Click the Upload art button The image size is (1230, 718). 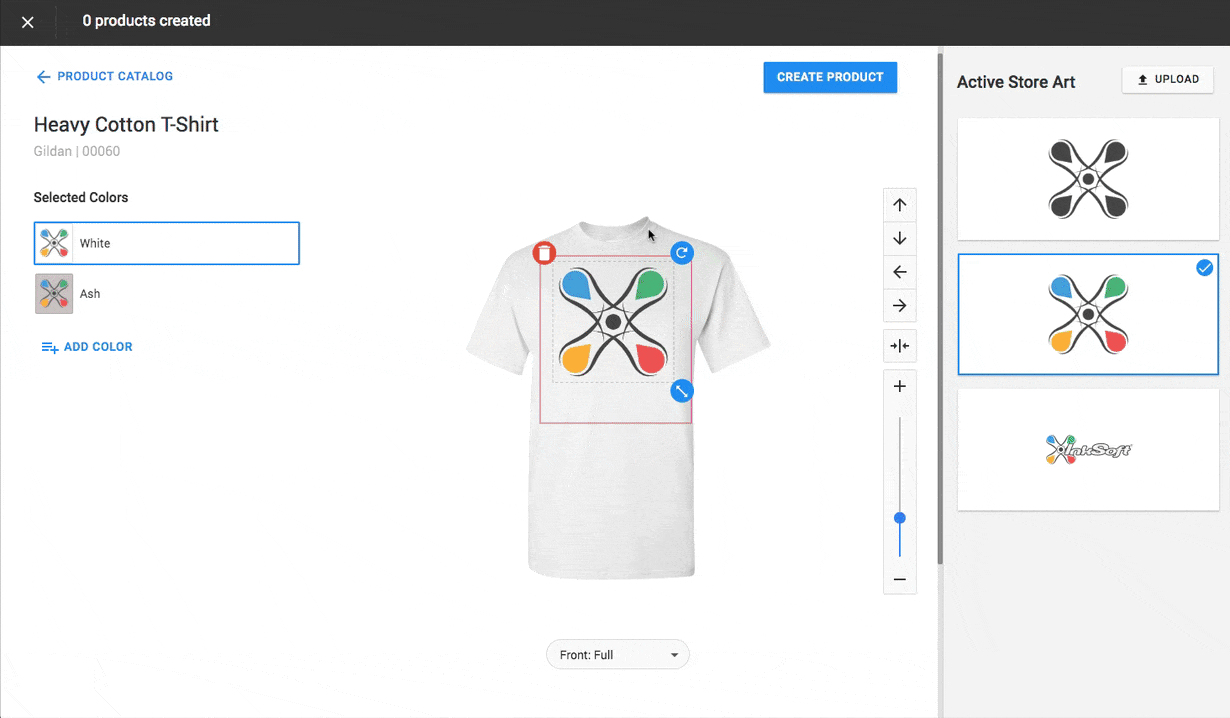pyautogui.click(x=1168, y=80)
